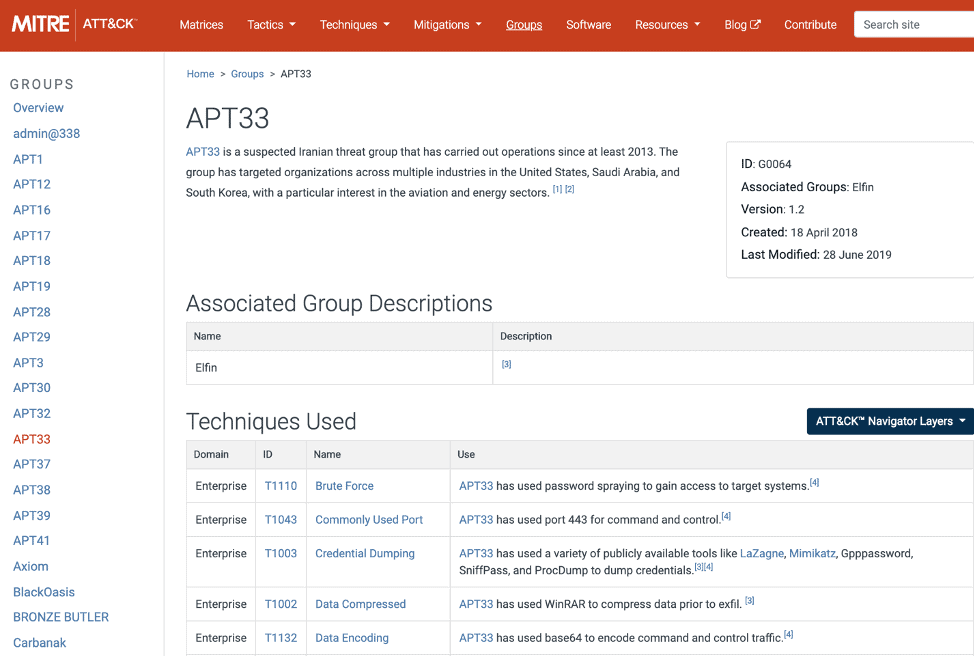Open the Matrices nav item
Viewport: 974px width, 656px height.
pyautogui.click(x=201, y=25)
